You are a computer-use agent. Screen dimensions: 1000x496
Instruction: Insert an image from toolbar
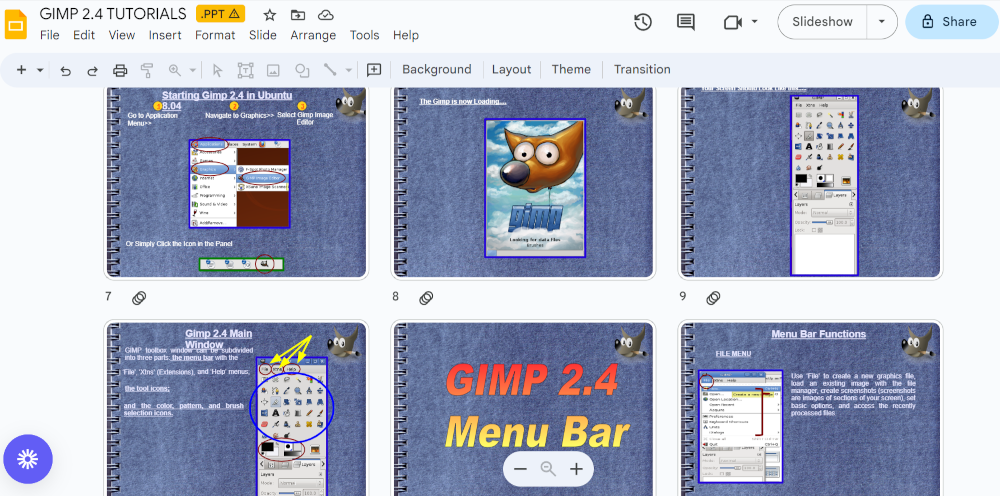click(x=273, y=70)
